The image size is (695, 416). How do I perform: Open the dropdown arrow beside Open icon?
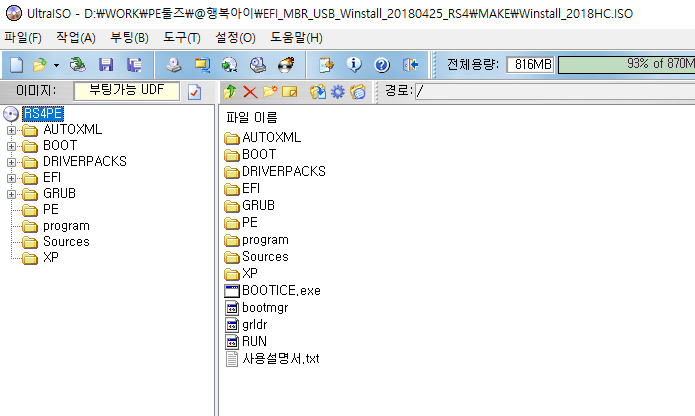[56, 66]
